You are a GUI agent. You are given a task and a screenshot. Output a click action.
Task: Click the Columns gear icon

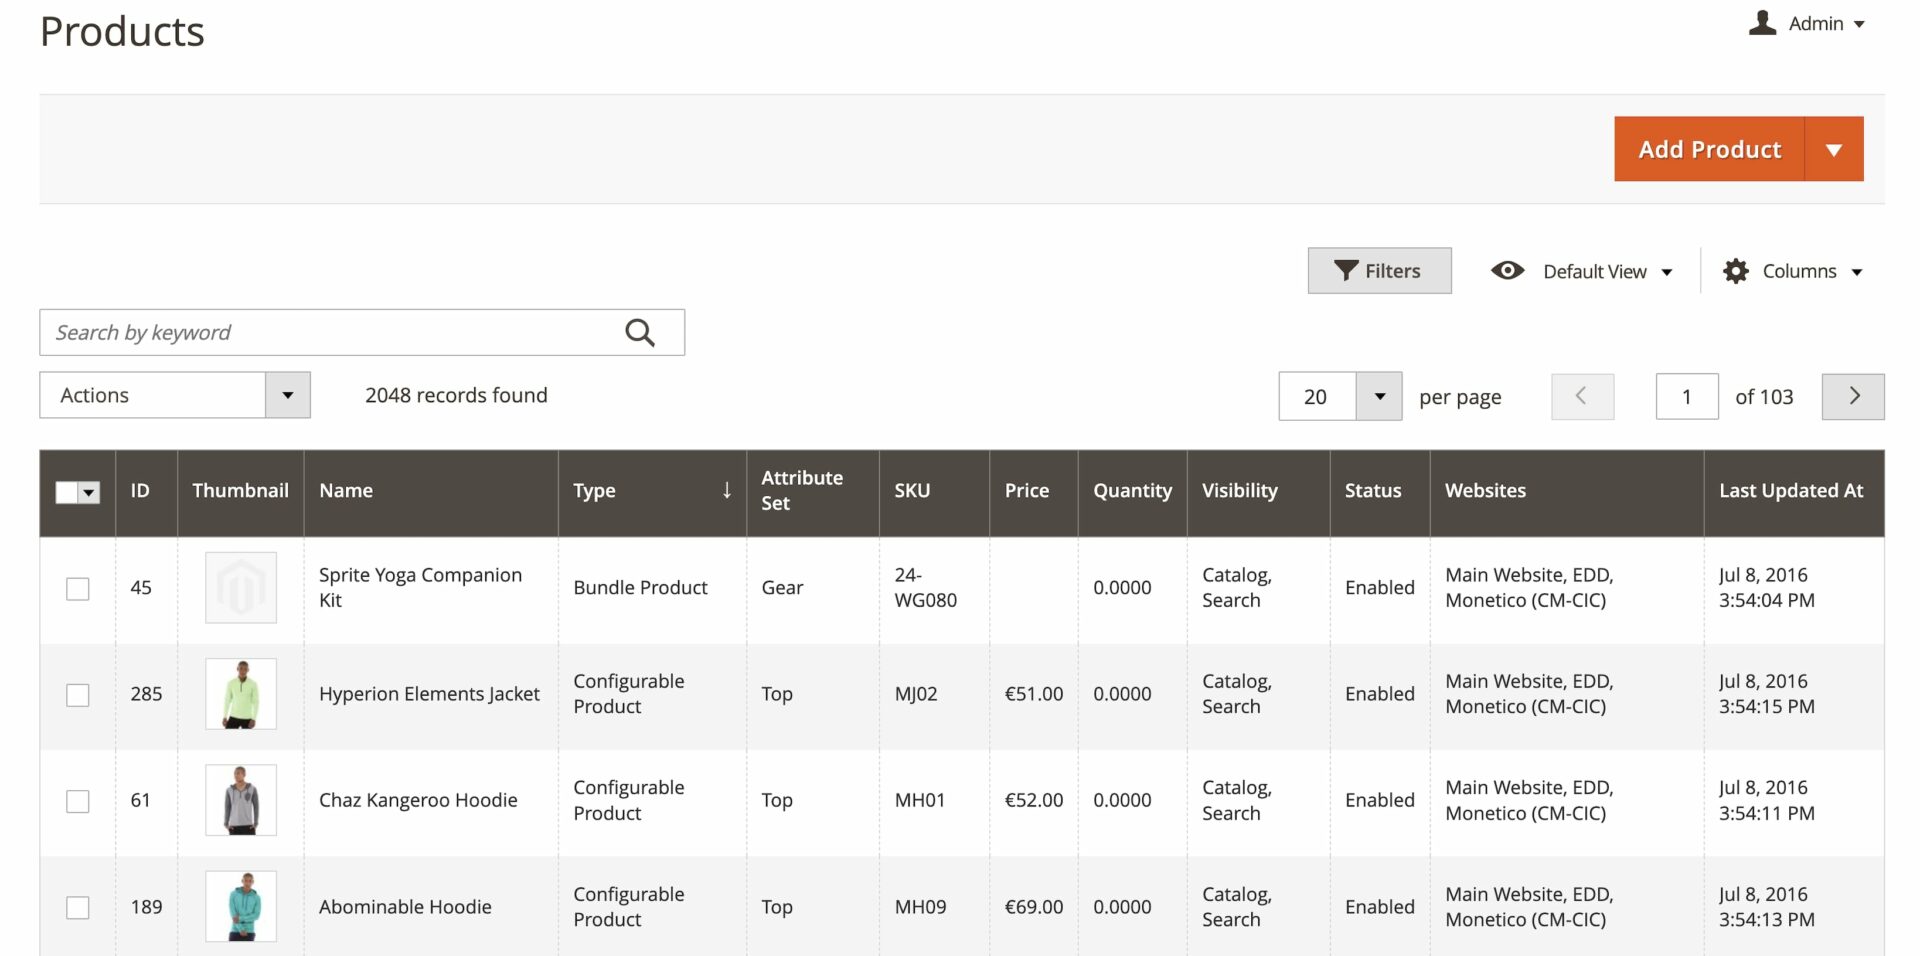pos(1735,271)
